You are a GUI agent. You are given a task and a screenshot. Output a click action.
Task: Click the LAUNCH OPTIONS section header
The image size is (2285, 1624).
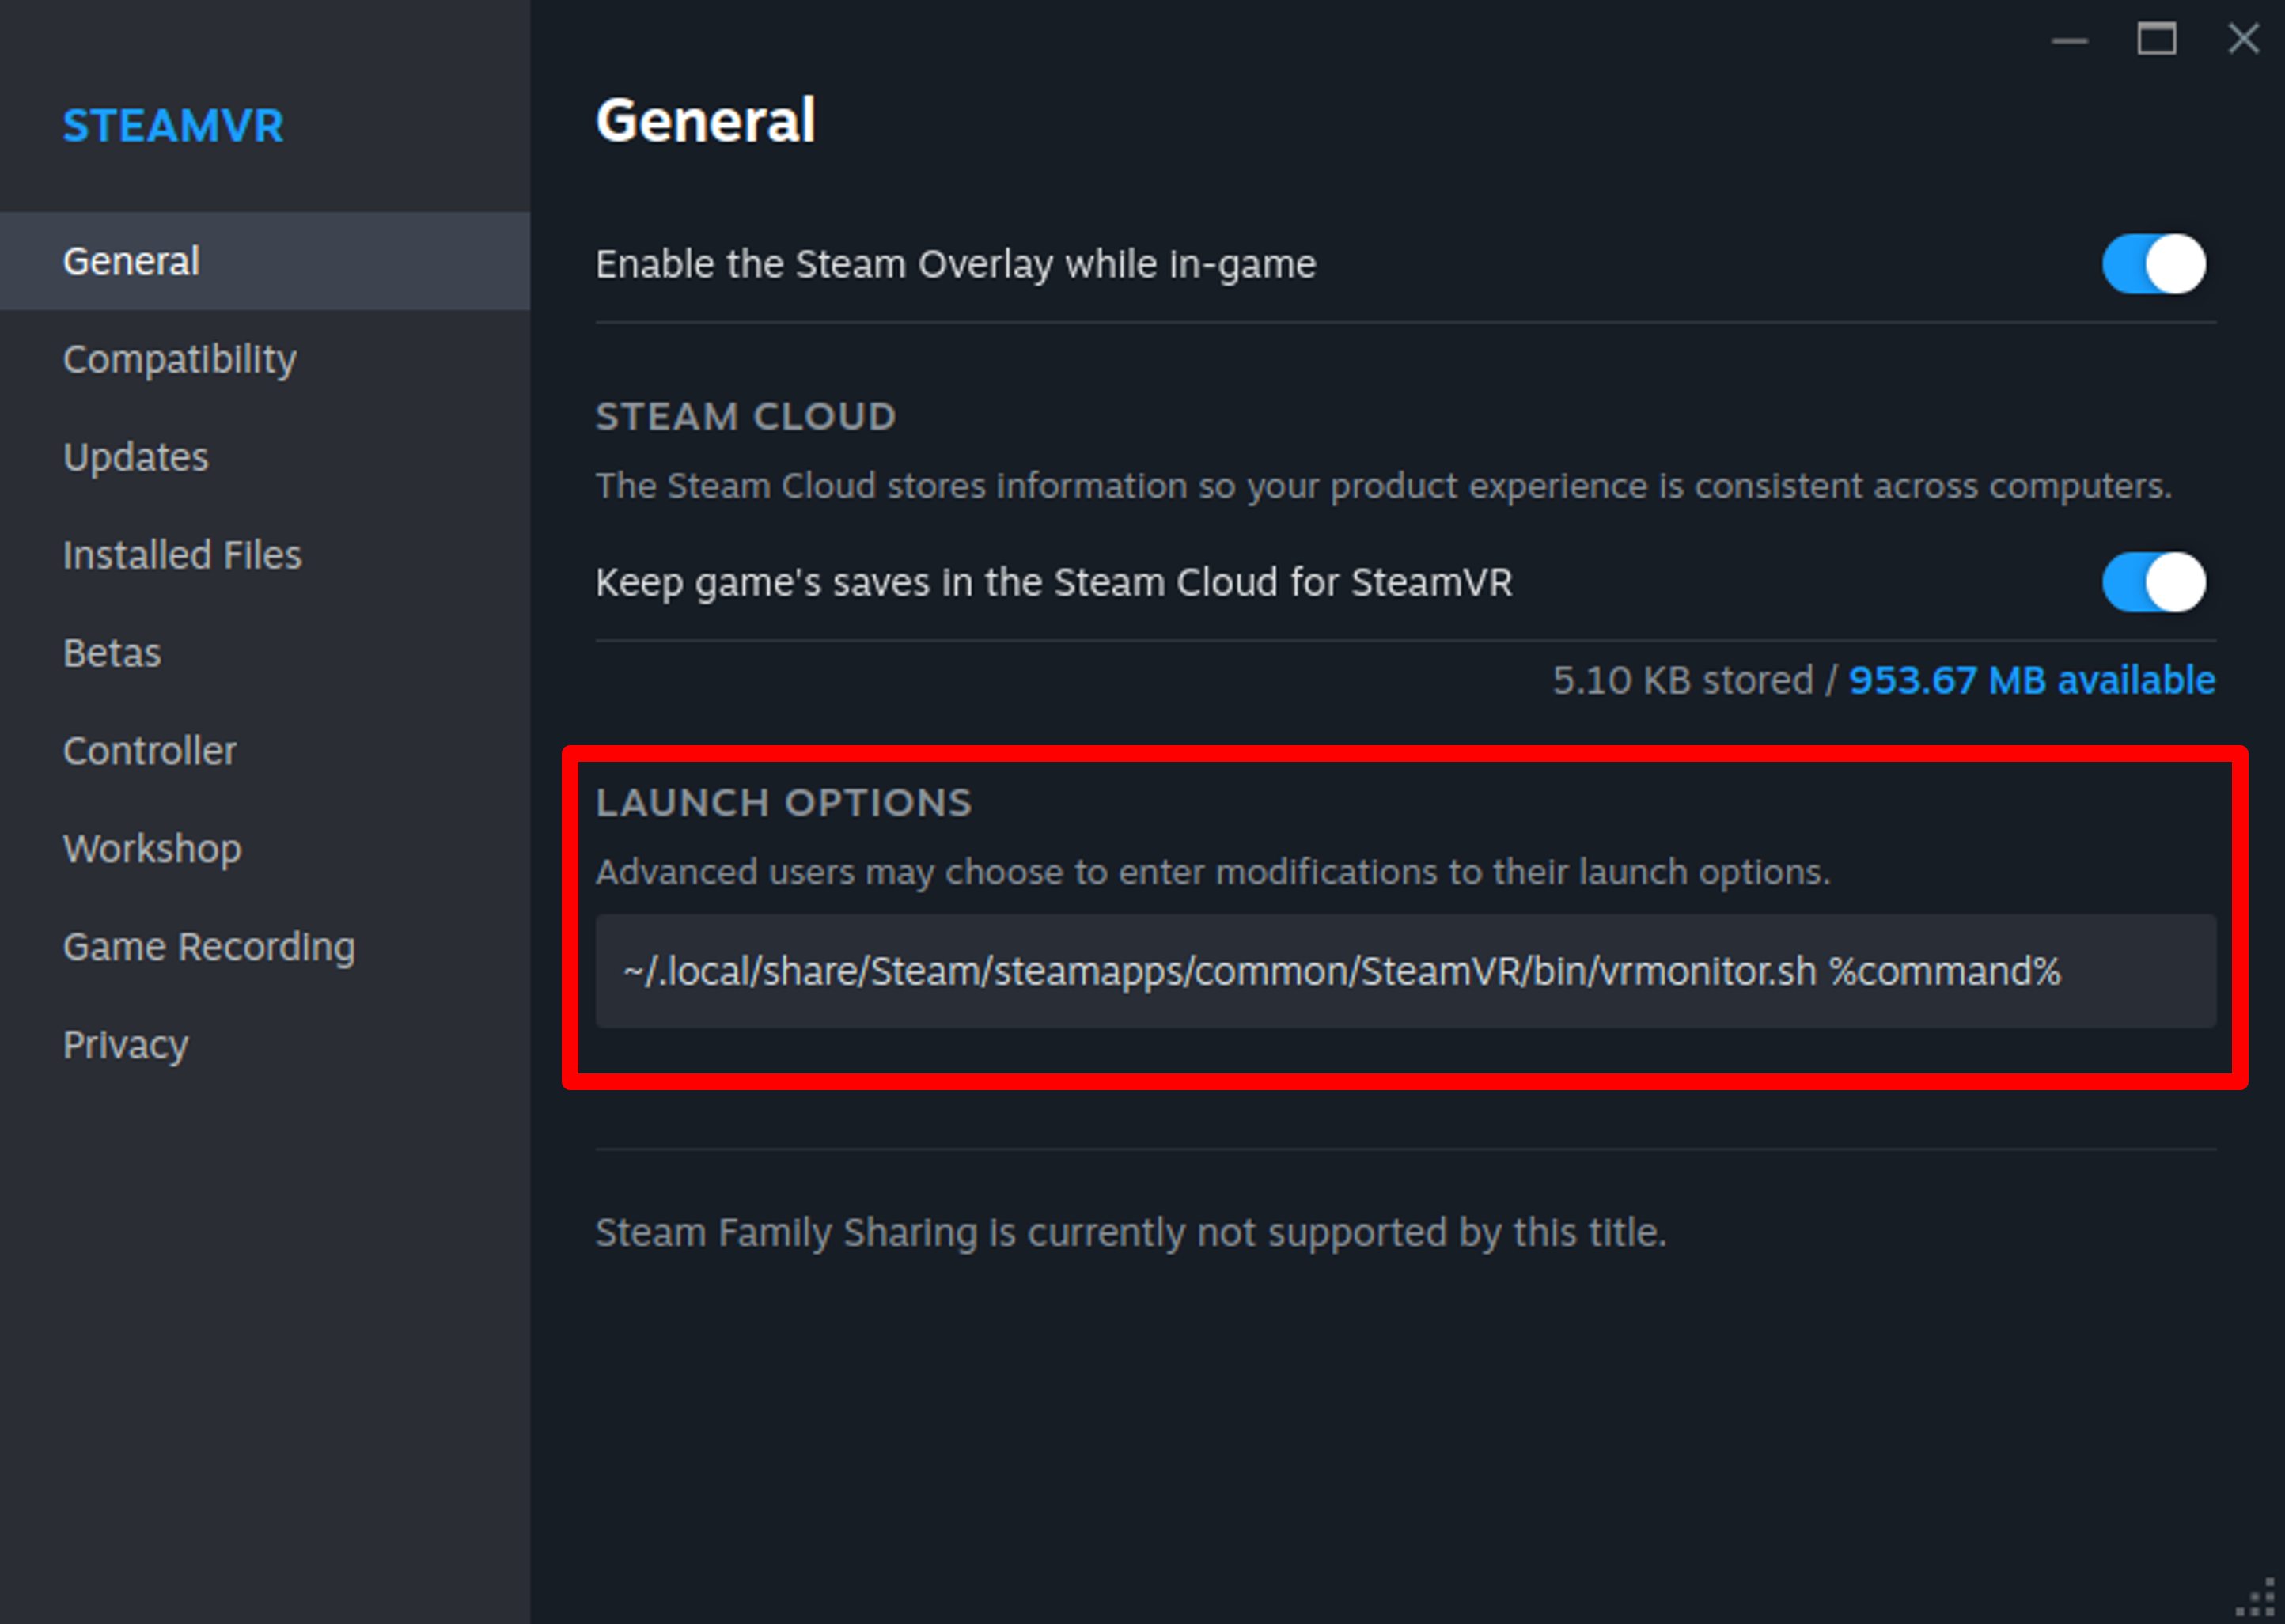[x=783, y=803]
